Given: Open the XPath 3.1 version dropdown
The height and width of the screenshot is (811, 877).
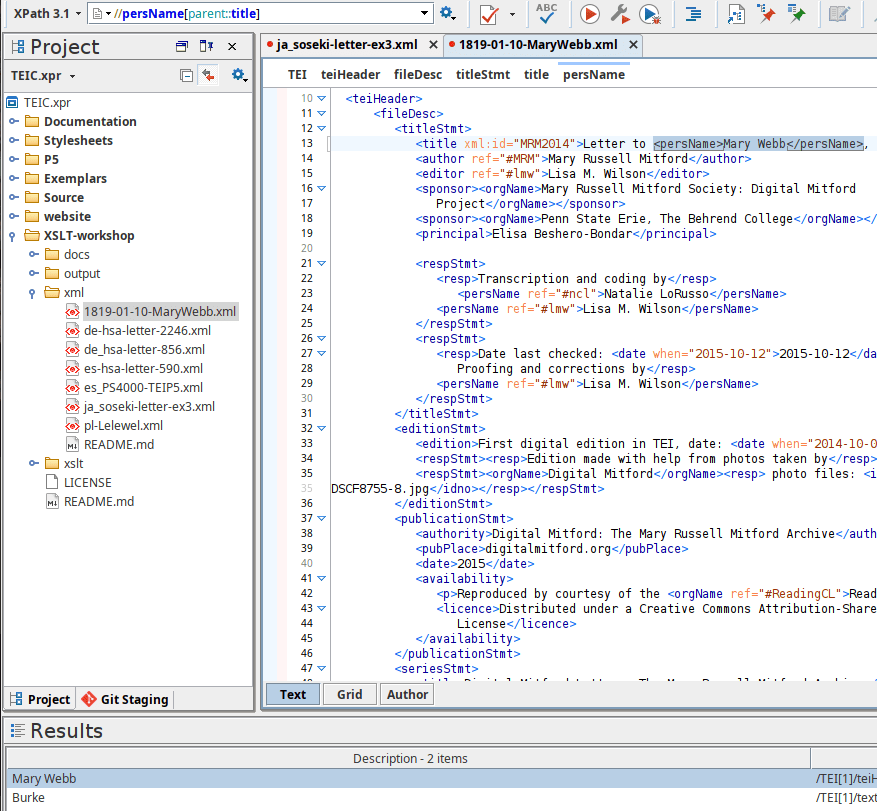Looking at the screenshot, I should (x=48, y=13).
